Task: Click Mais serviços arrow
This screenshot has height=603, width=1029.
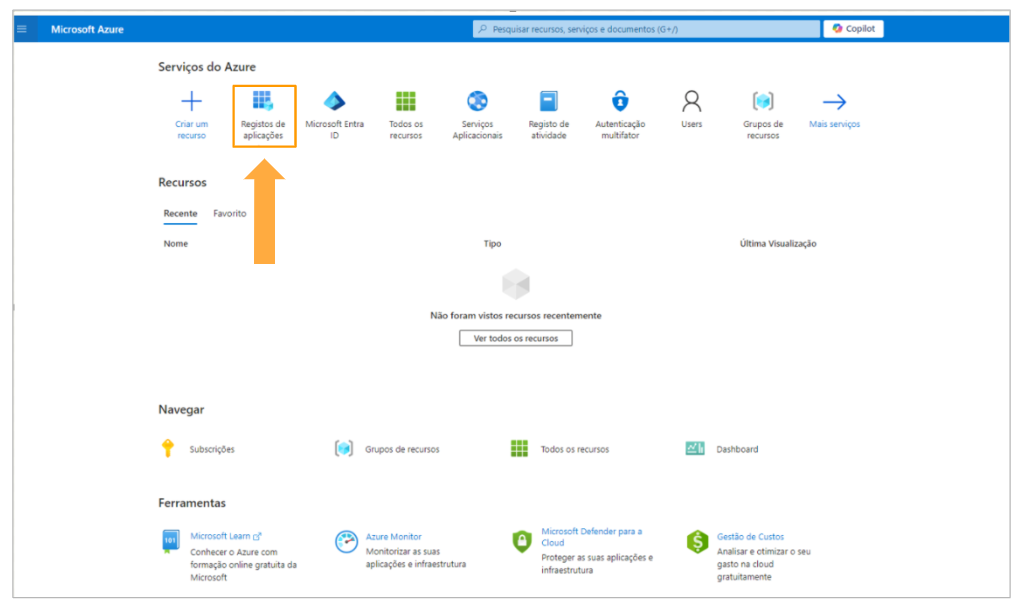Action: tap(834, 102)
